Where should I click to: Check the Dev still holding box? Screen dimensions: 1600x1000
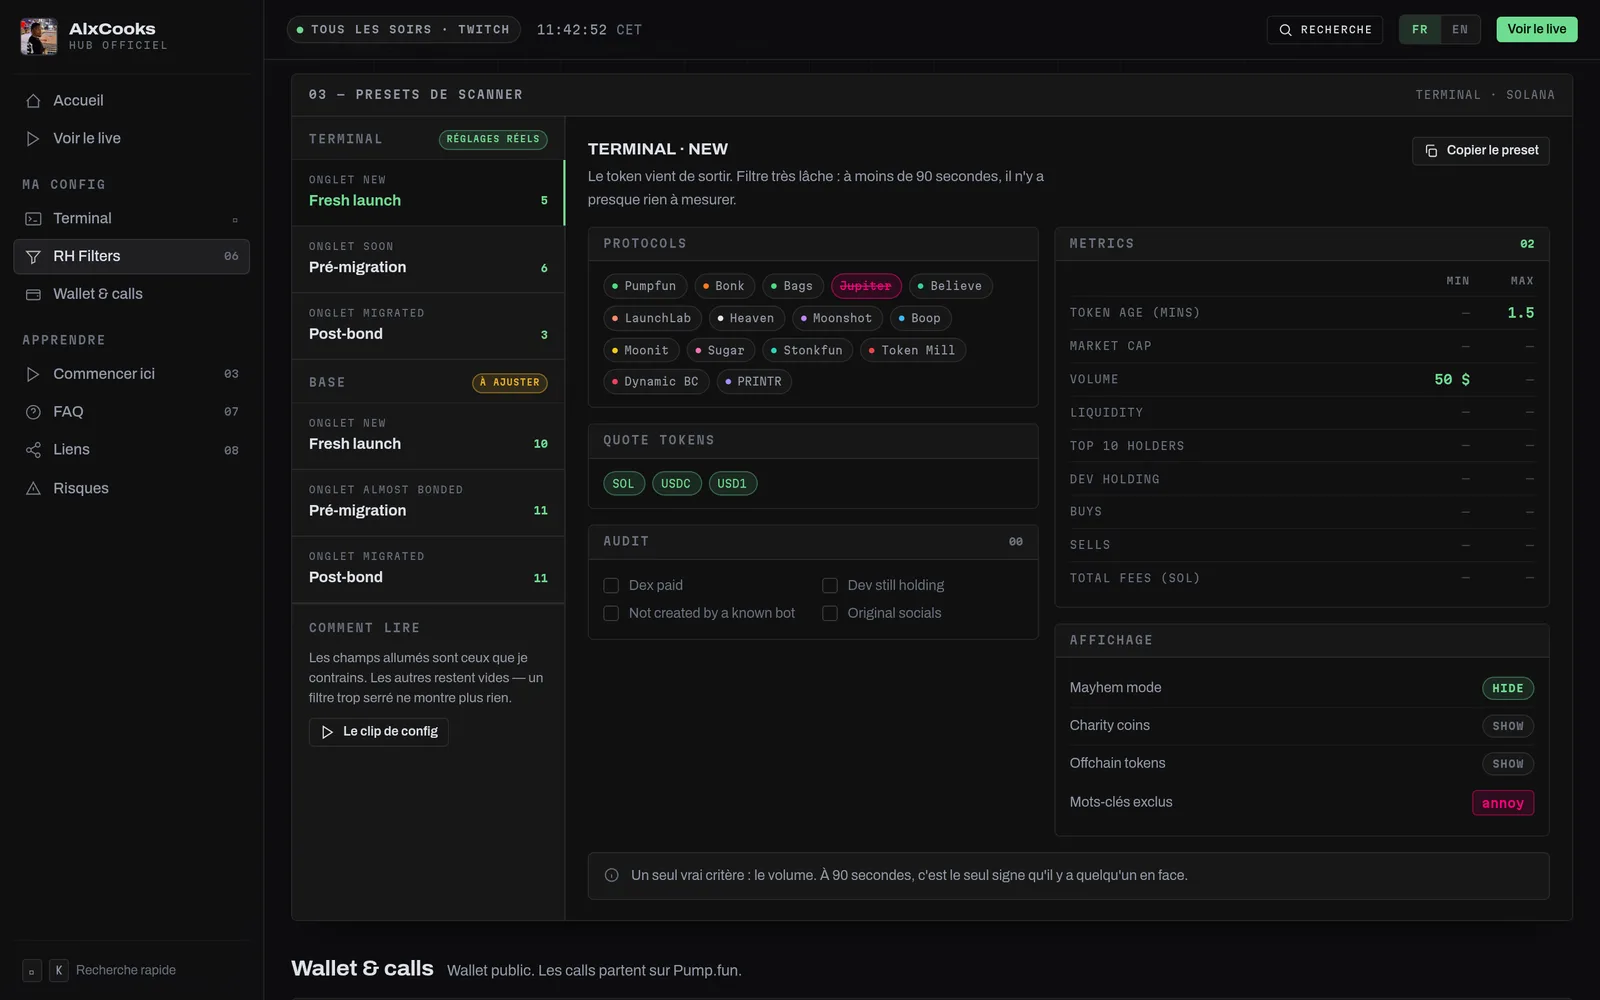point(830,586)
